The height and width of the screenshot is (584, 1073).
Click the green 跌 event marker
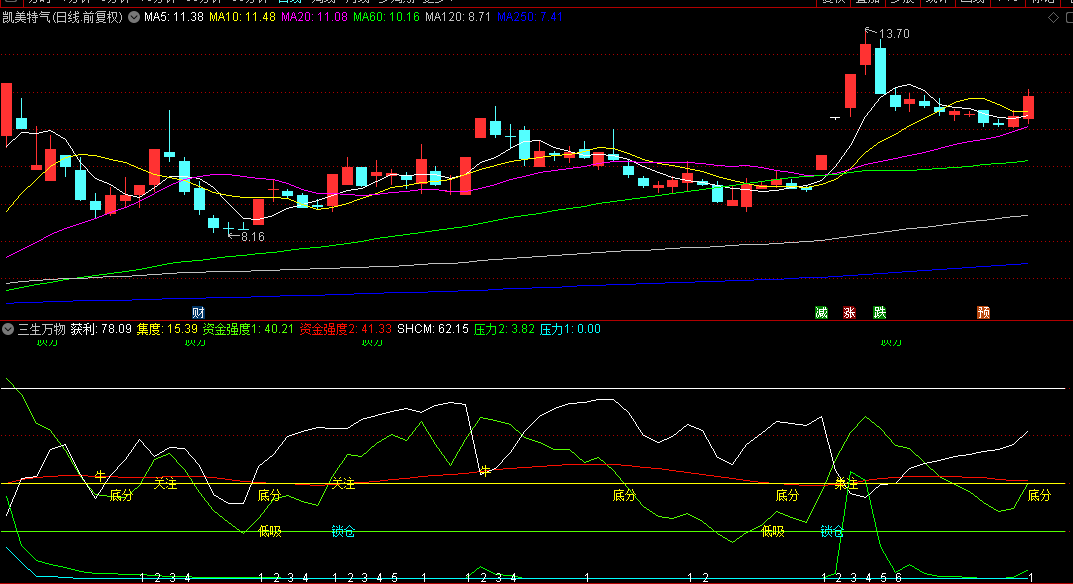point(879,313)
